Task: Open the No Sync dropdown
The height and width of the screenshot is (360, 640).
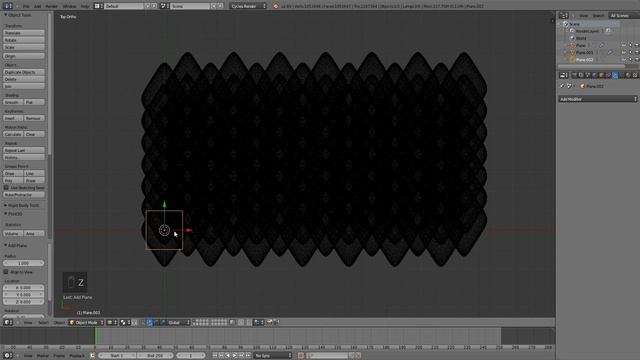Action: (273, 356)
